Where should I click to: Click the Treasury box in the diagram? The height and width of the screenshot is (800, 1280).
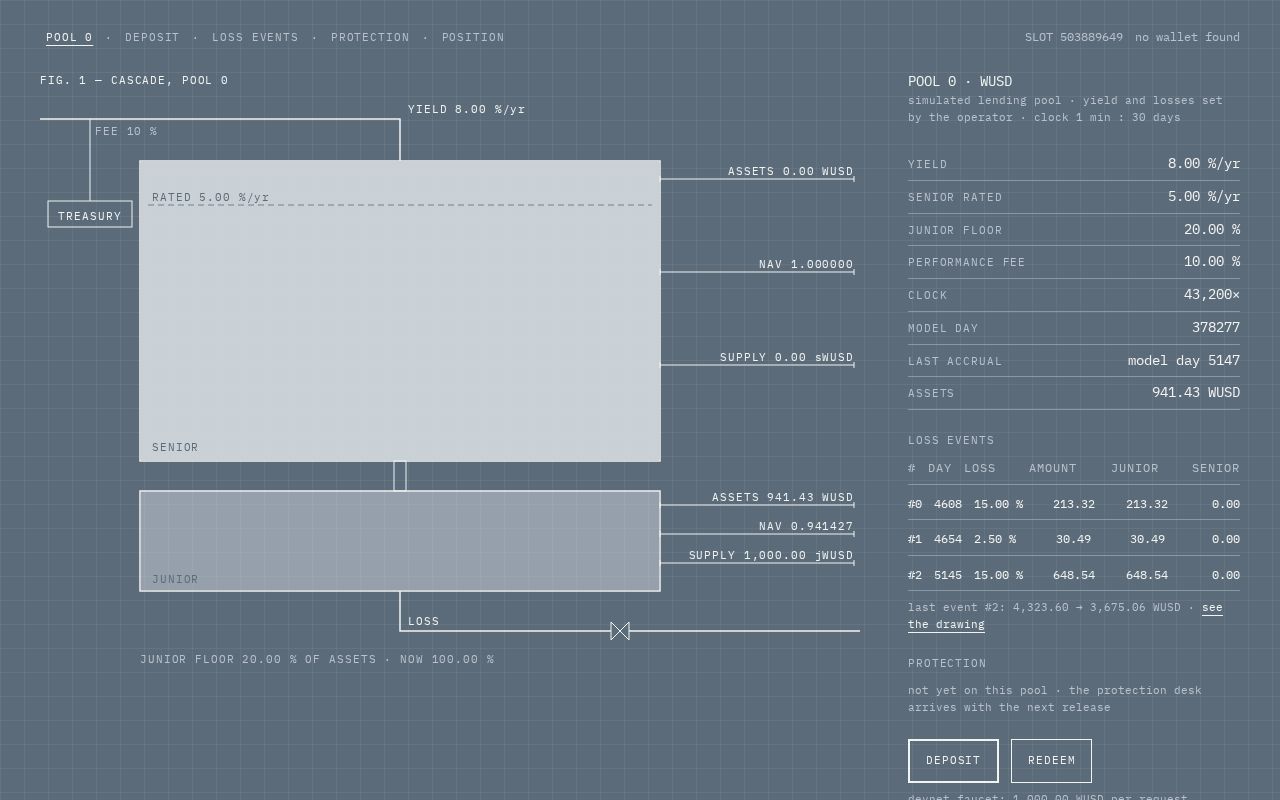90,214
